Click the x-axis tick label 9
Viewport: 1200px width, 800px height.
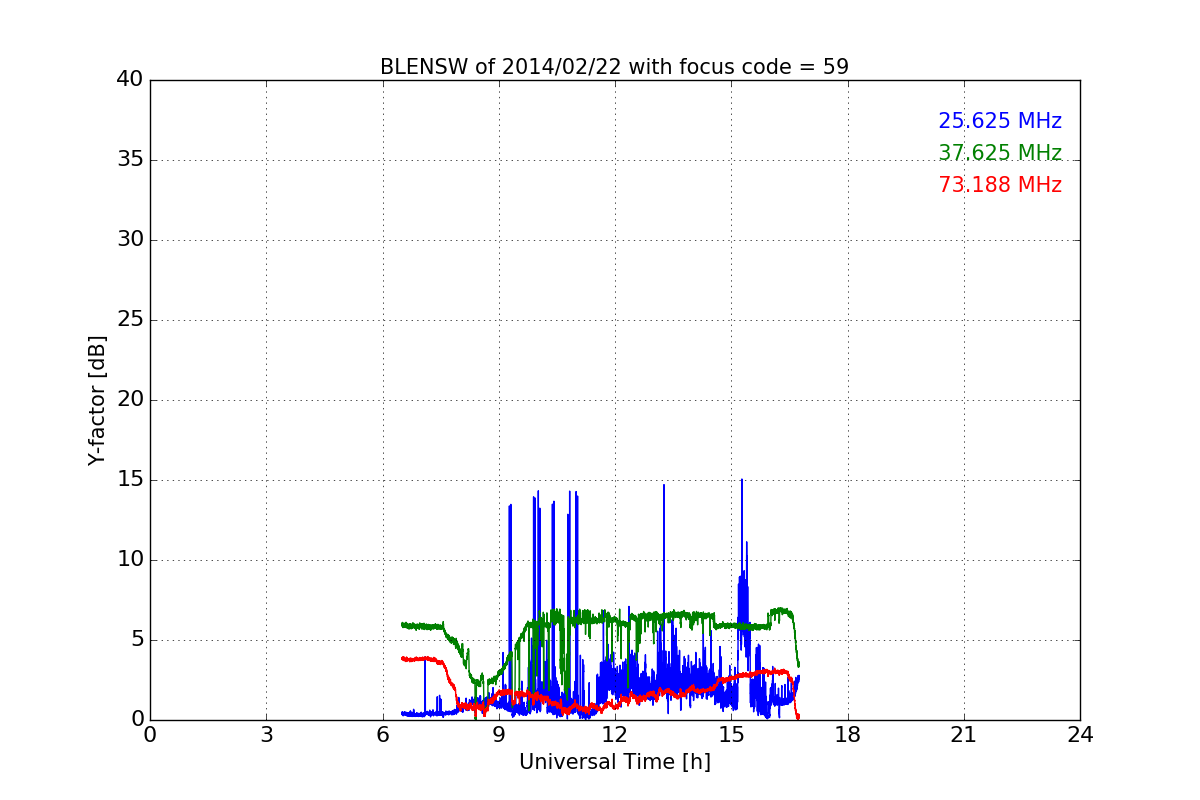pyautogui.click(x=499, y=735)
